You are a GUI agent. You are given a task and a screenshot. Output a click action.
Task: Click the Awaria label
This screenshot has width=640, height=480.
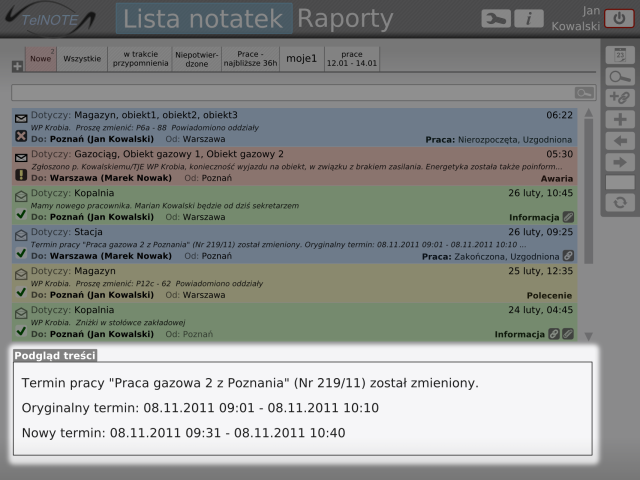pos(557,179)
